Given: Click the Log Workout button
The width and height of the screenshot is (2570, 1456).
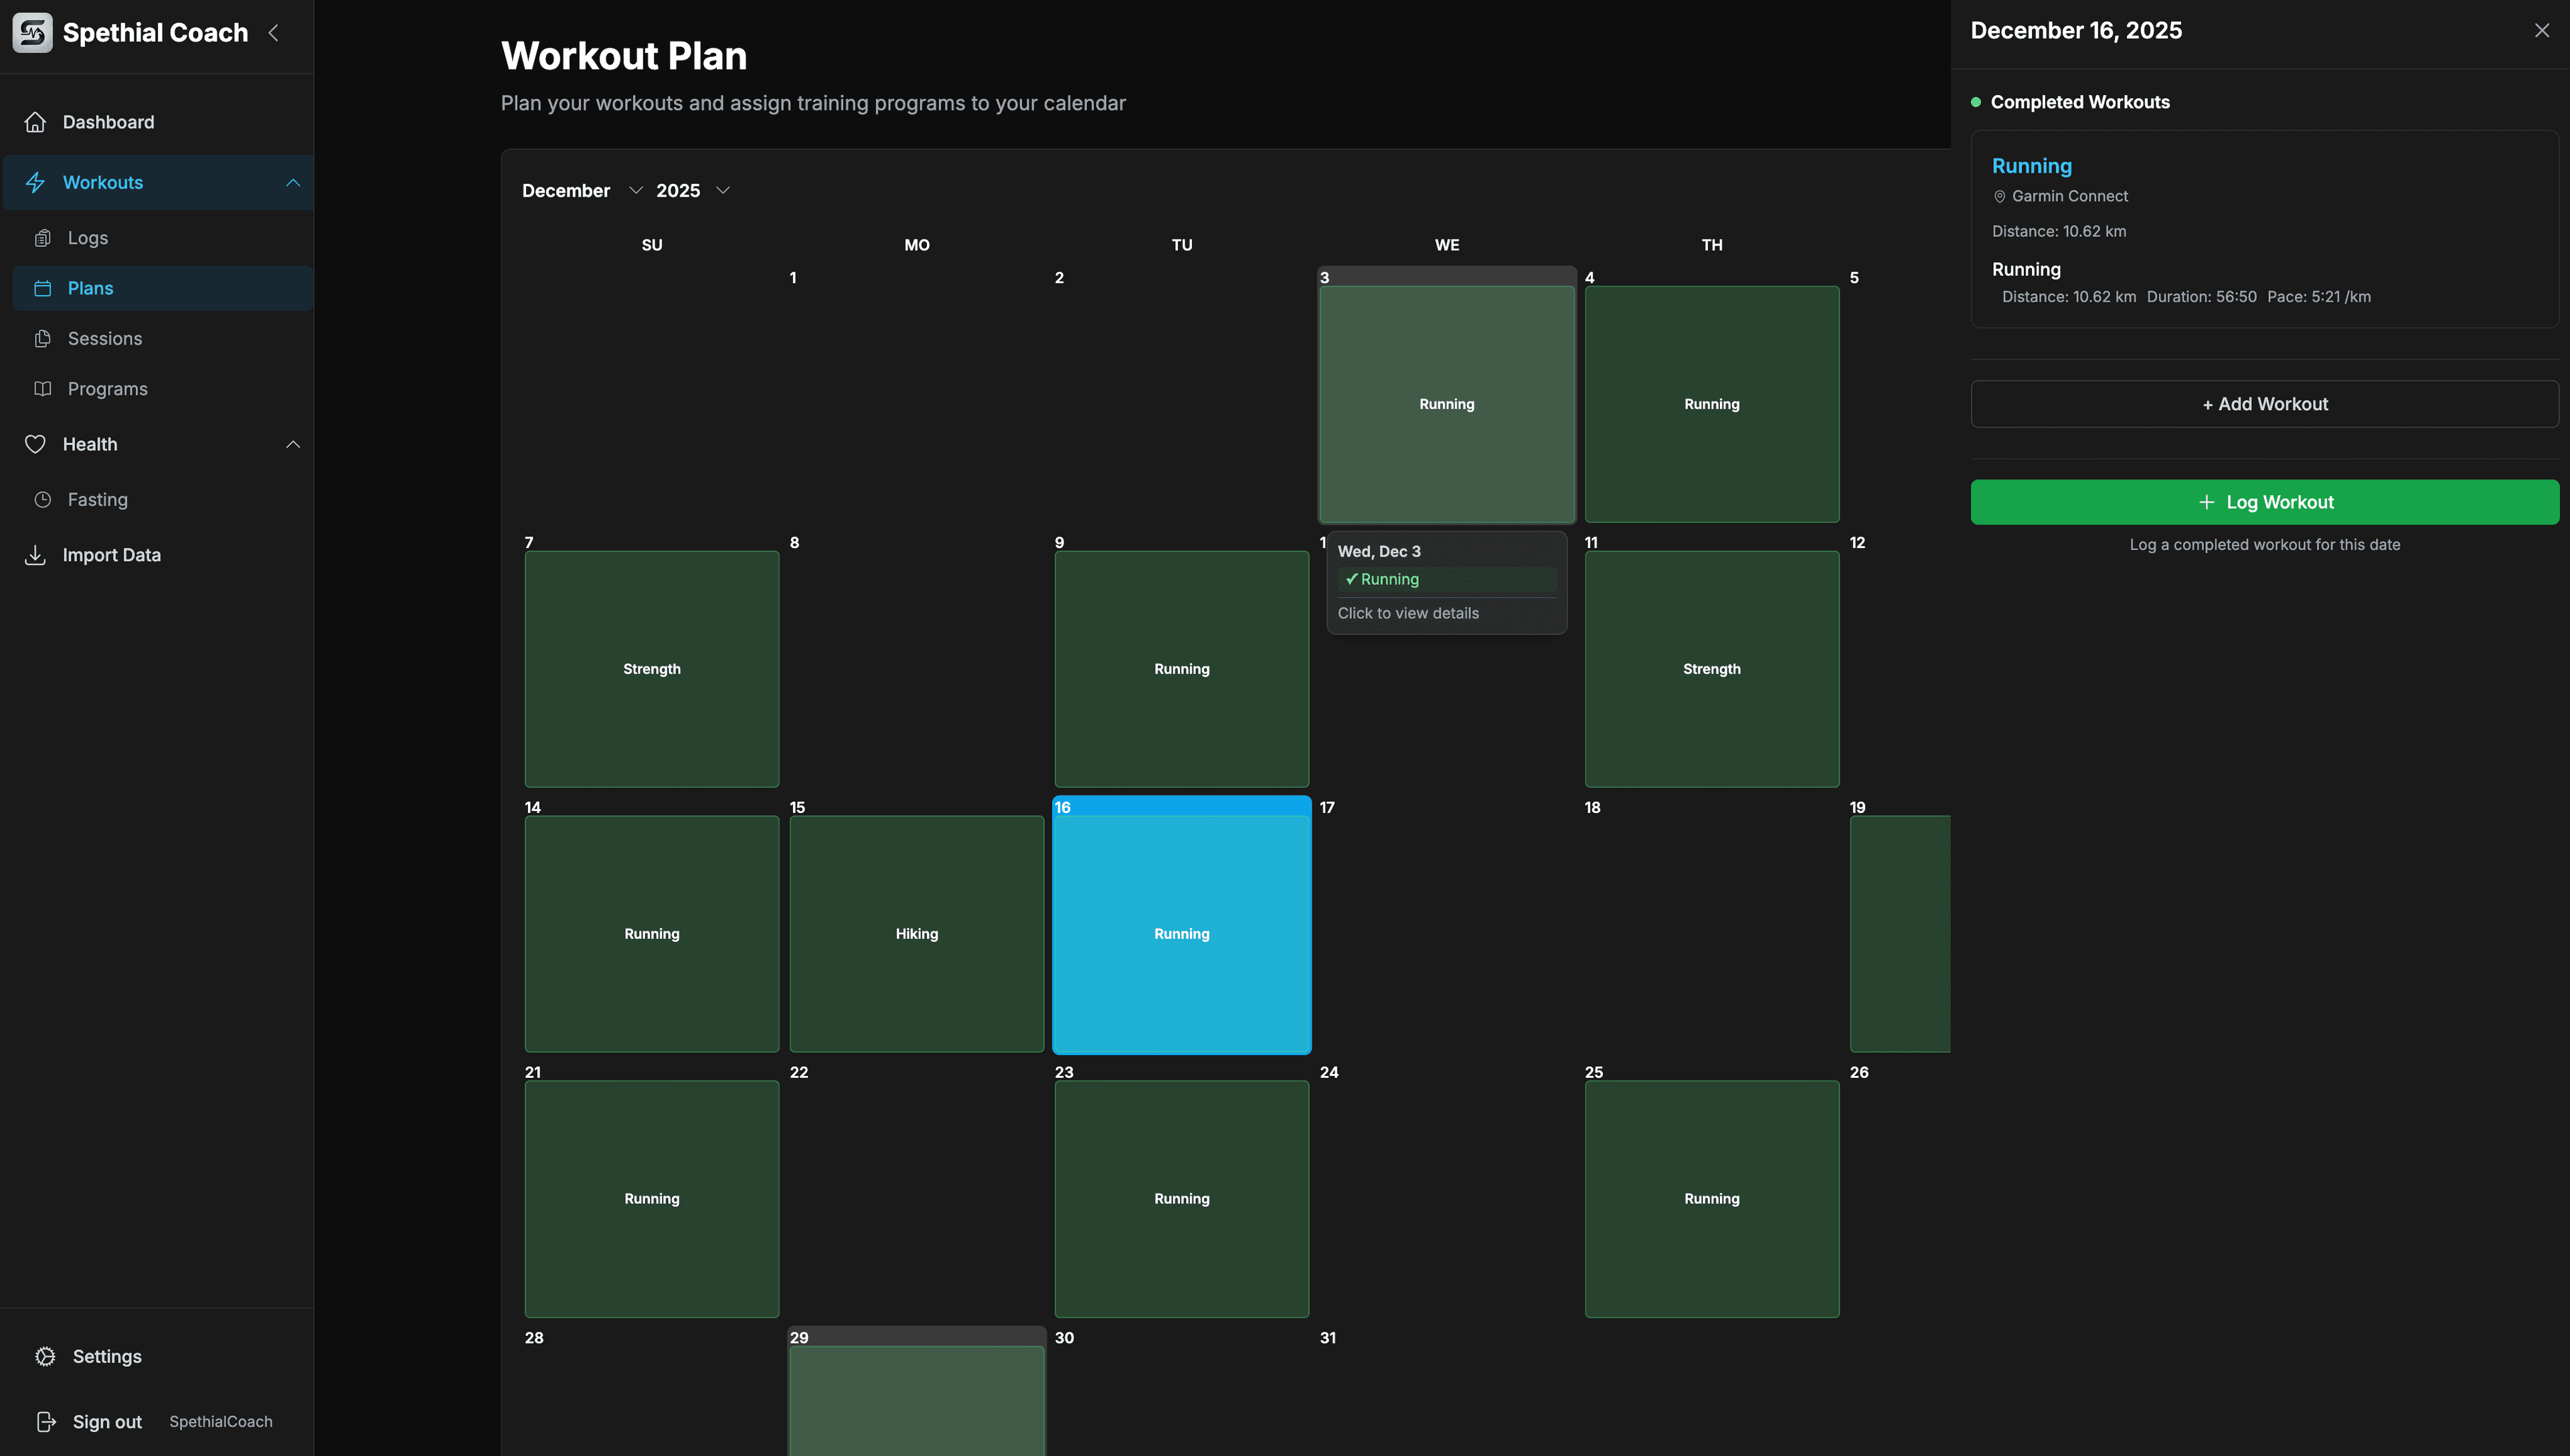Looking at the screenshot, I should tap(2264, 501).
